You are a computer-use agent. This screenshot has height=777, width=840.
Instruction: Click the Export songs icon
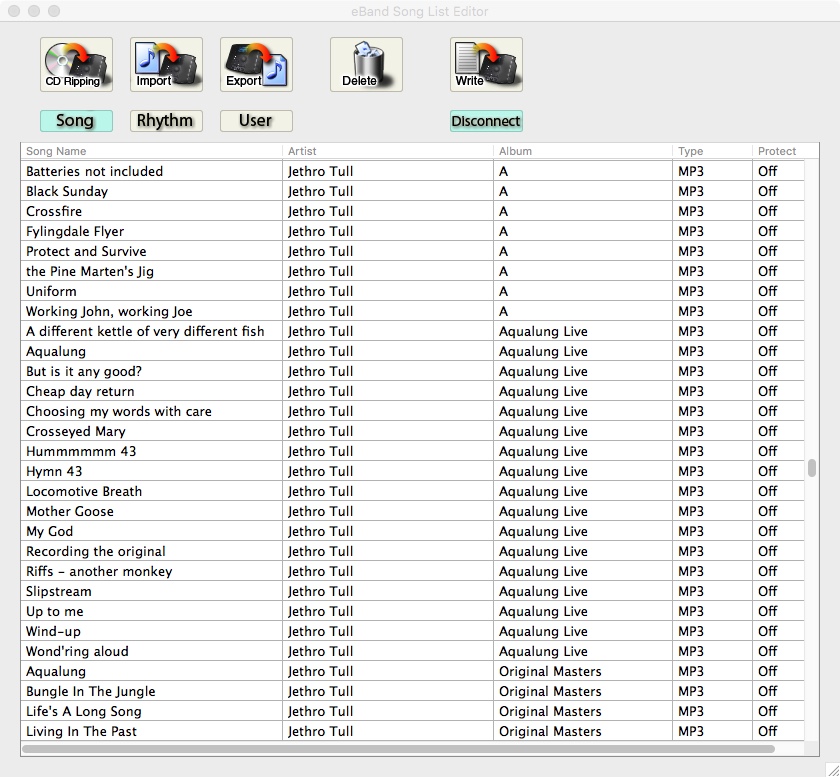click(256, 64)
